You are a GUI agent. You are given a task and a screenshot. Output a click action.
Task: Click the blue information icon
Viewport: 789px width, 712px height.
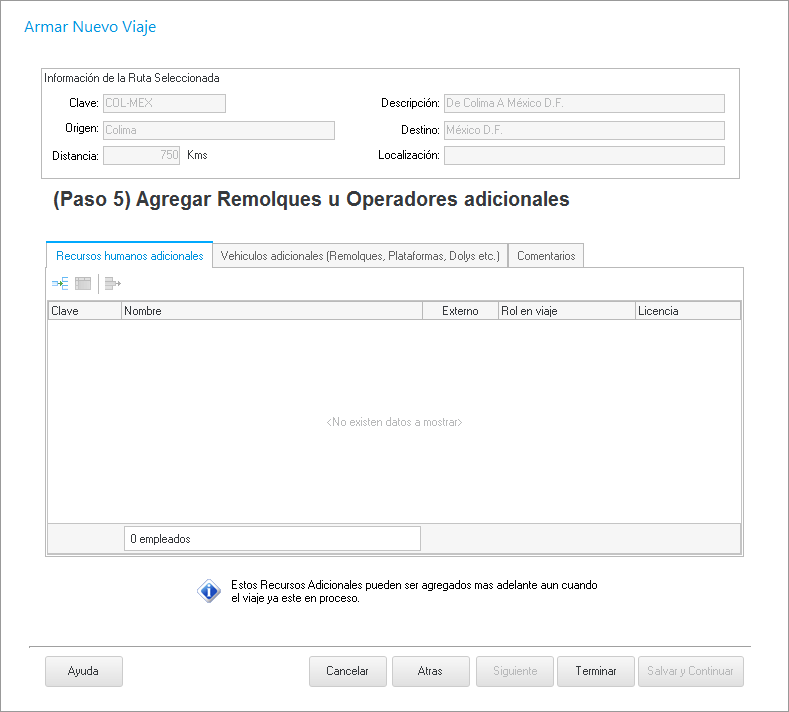(208, 591)
